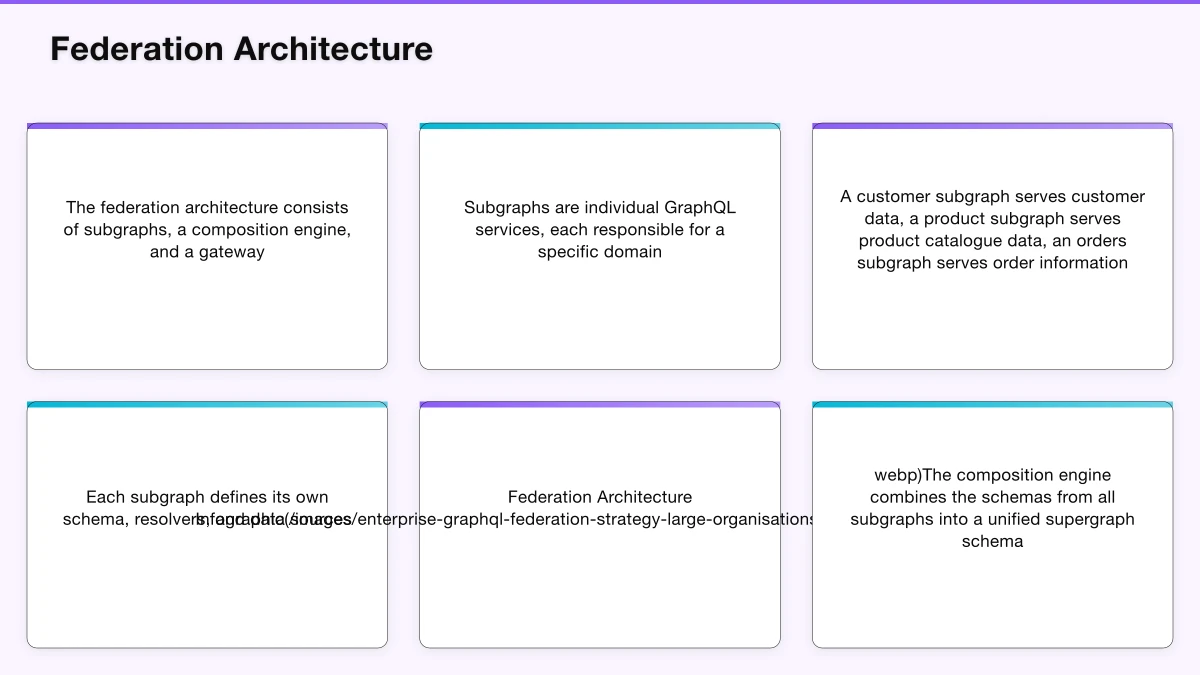Select the teal header bar above the Subgraphs card
Screen dimensions: 1200x675
click(600, 126)
